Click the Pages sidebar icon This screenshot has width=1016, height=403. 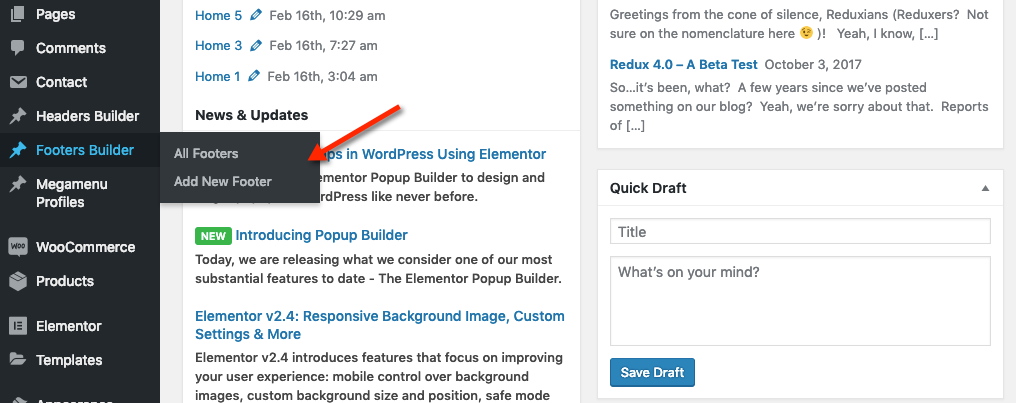(17, 15)
